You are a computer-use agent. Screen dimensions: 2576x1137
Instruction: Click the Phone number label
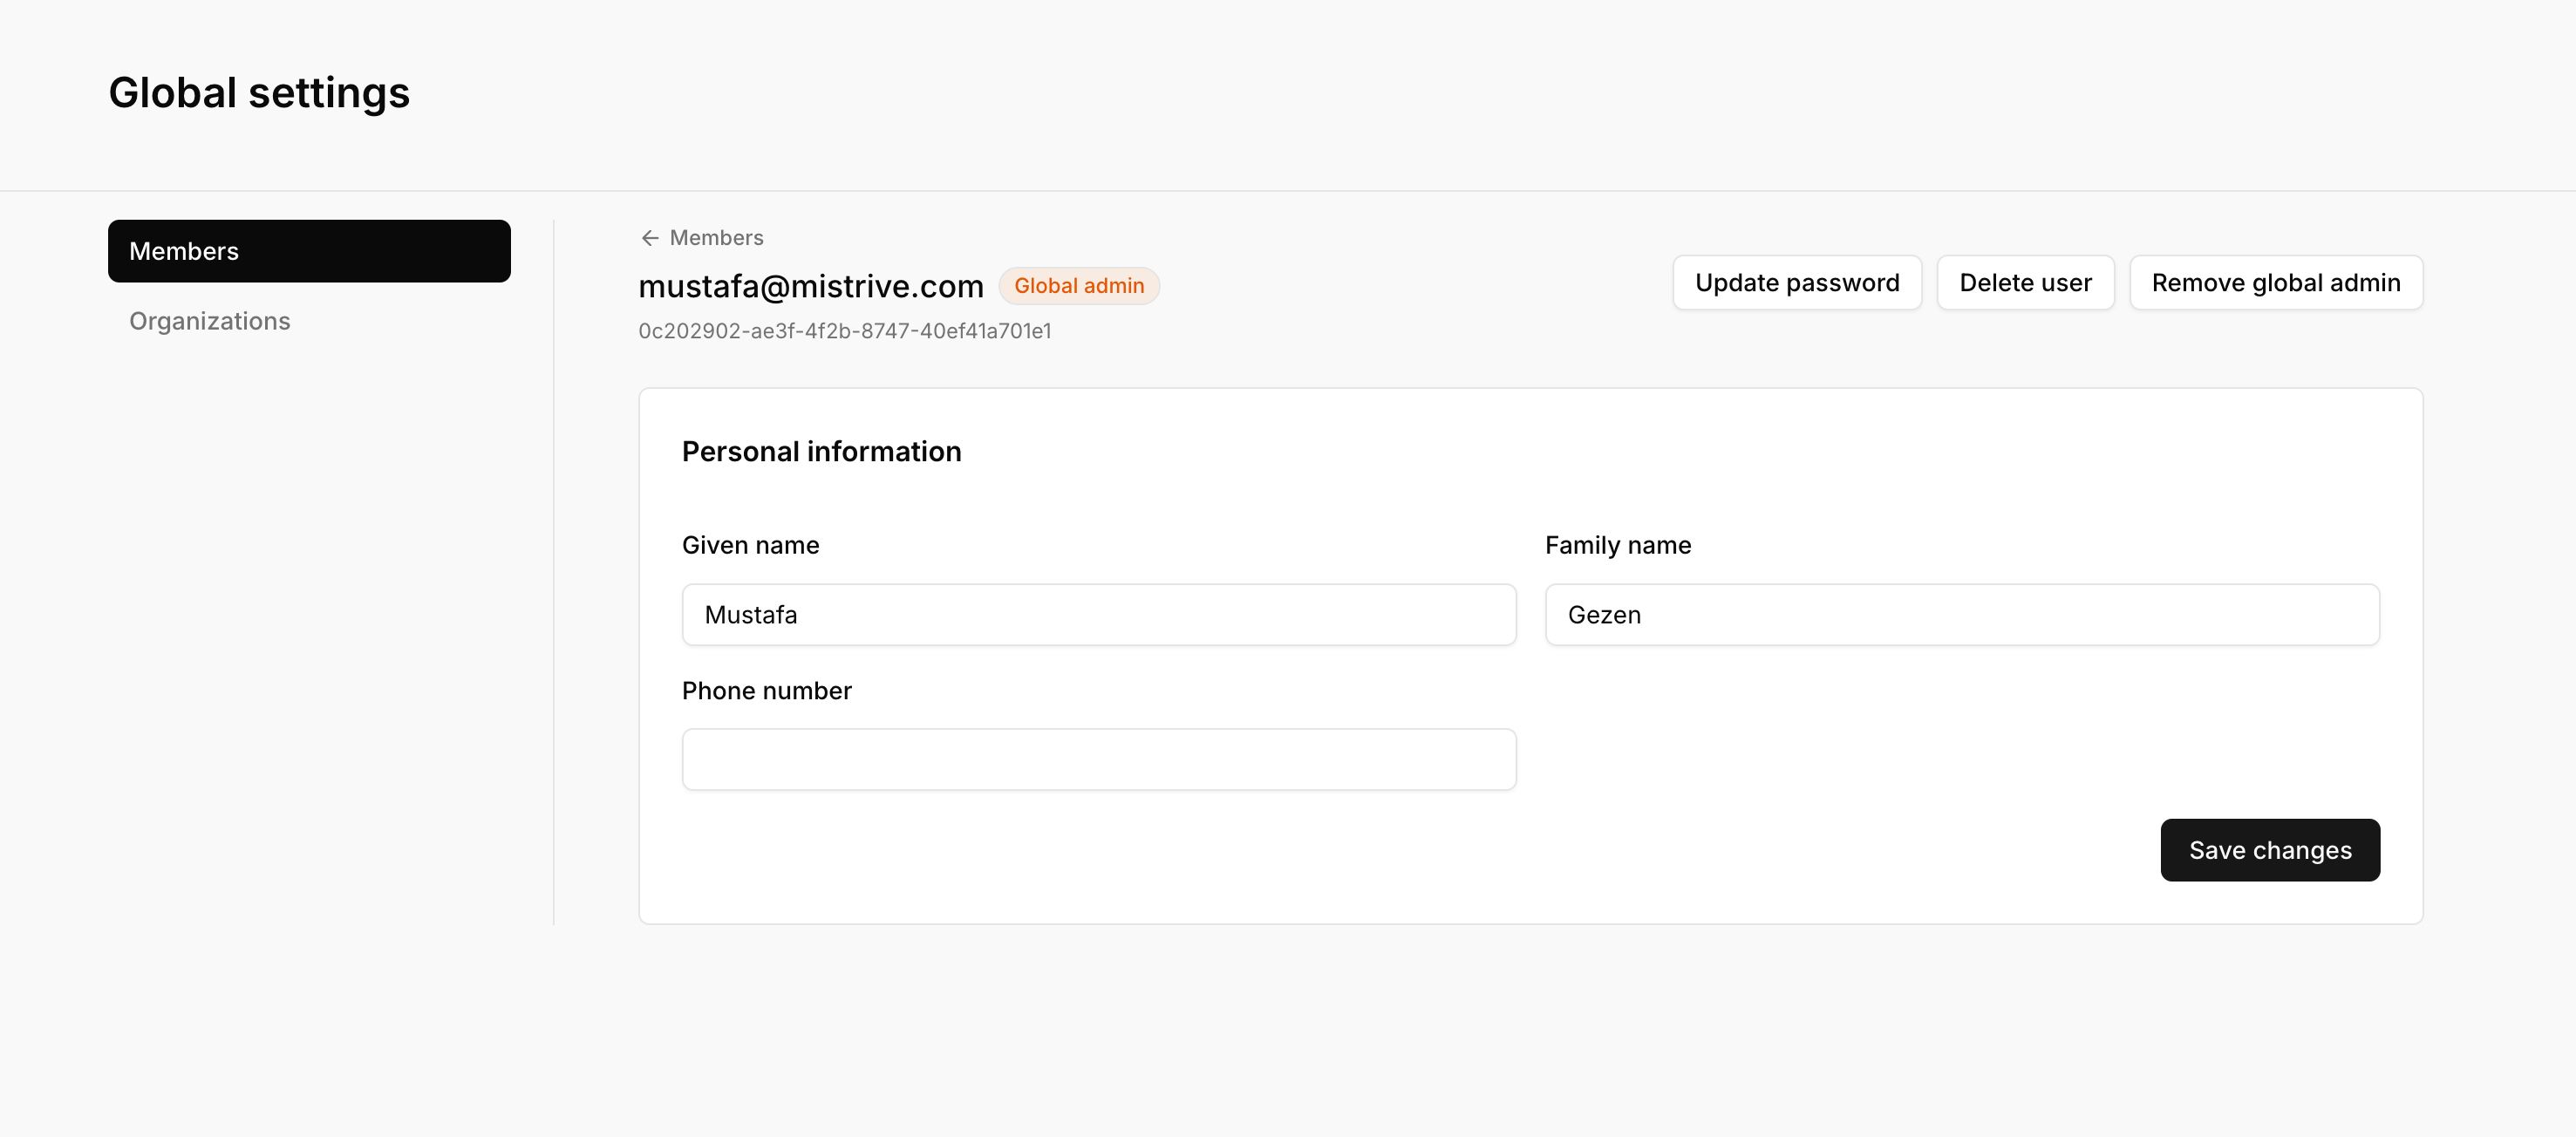coord(766,690)
